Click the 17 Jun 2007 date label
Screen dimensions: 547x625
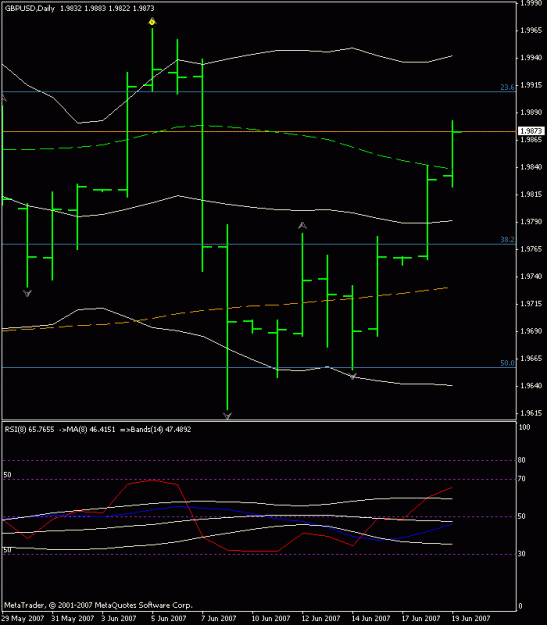click(x=421, y=618)
